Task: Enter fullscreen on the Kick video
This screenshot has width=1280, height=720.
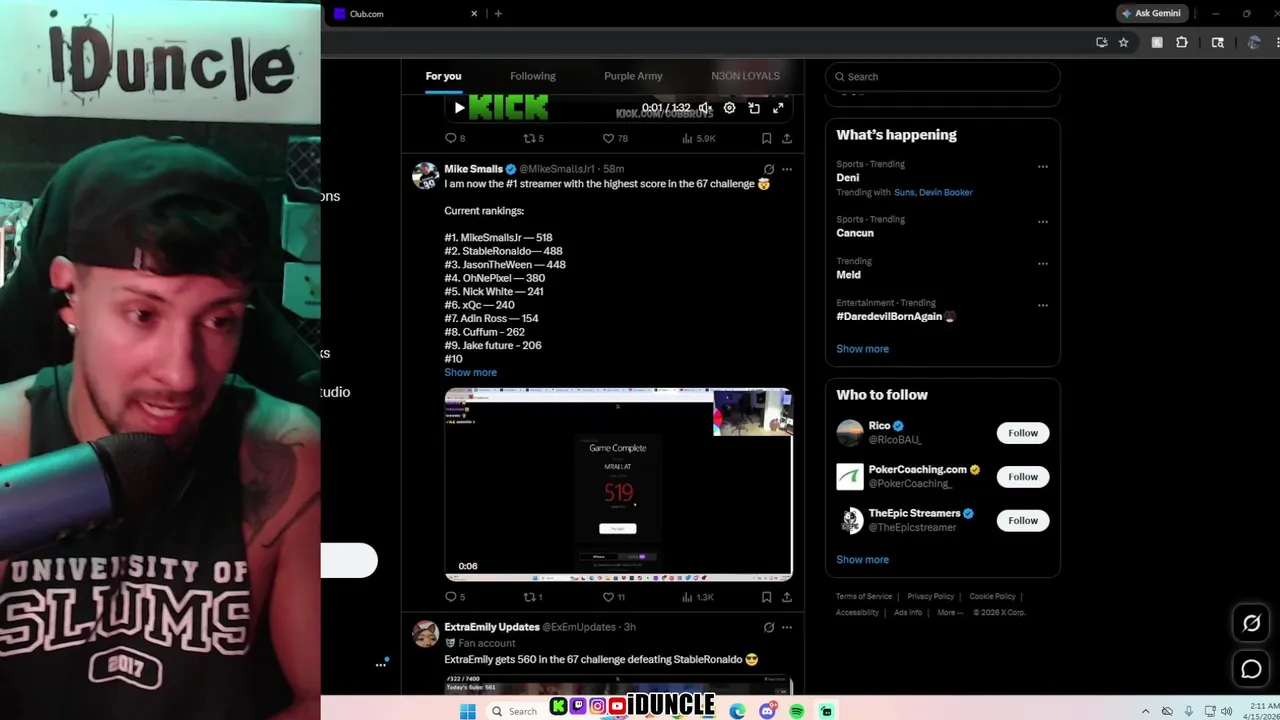Action: 778,108
